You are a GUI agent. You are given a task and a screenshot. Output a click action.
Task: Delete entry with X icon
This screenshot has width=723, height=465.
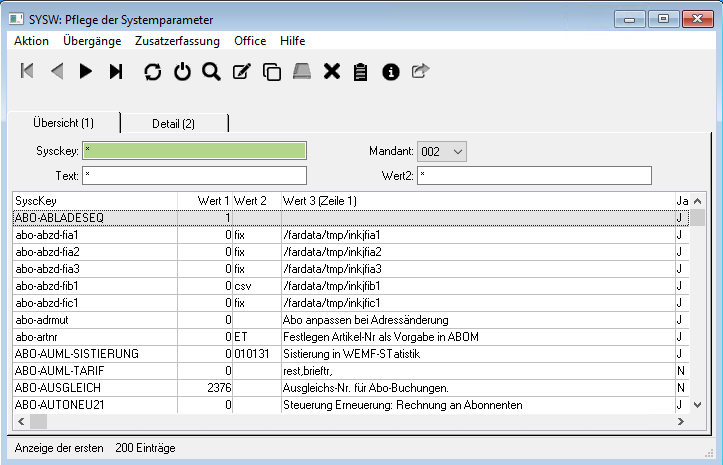click(332, 71)
